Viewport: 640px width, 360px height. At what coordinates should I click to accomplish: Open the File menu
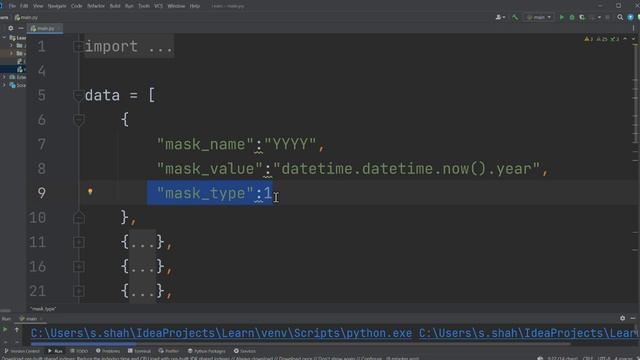point(12,6)
